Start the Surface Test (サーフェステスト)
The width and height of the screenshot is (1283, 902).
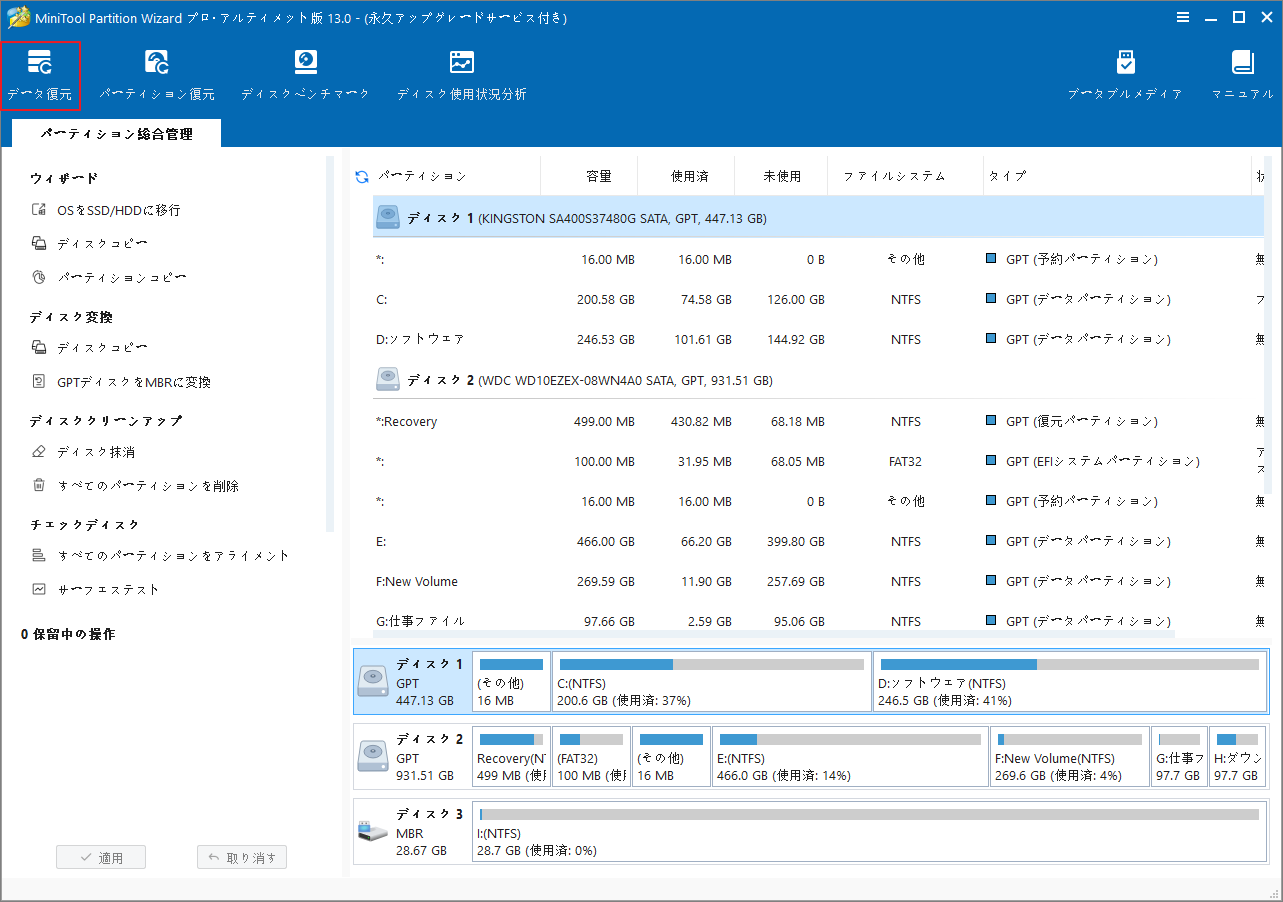(x=95, y=589)
